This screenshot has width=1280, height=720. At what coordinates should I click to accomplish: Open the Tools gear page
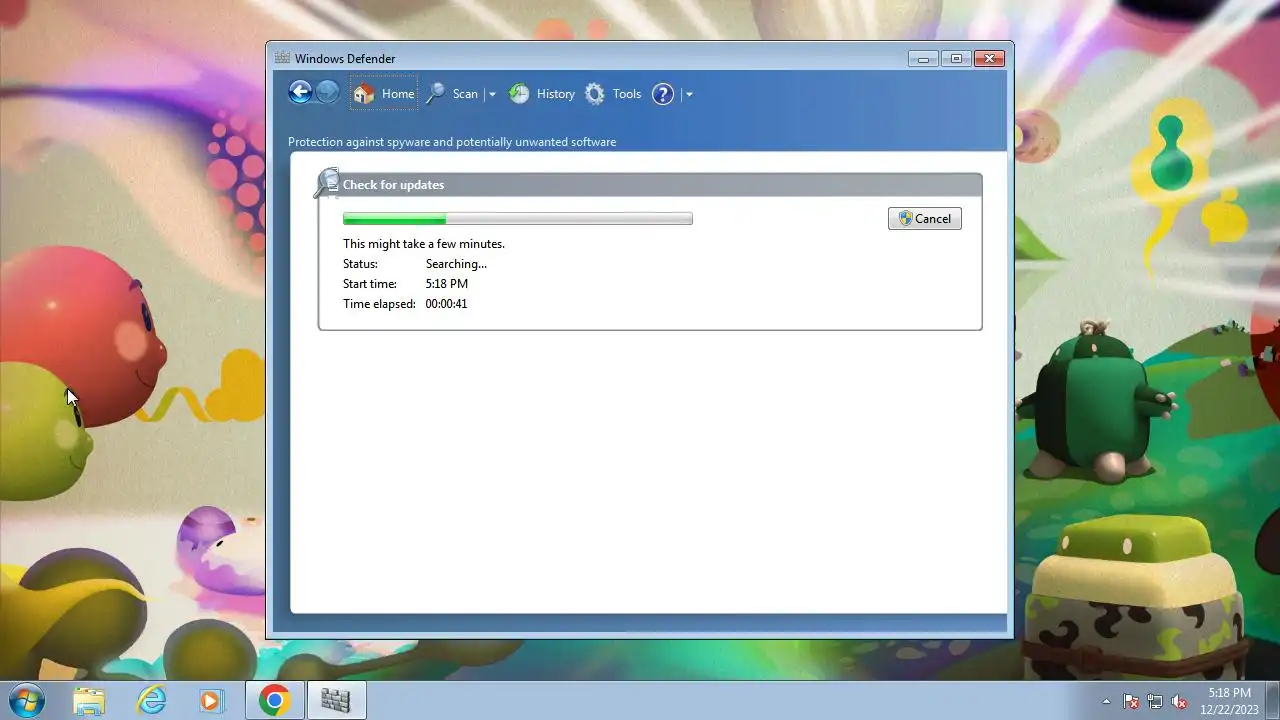pos(613,94)
